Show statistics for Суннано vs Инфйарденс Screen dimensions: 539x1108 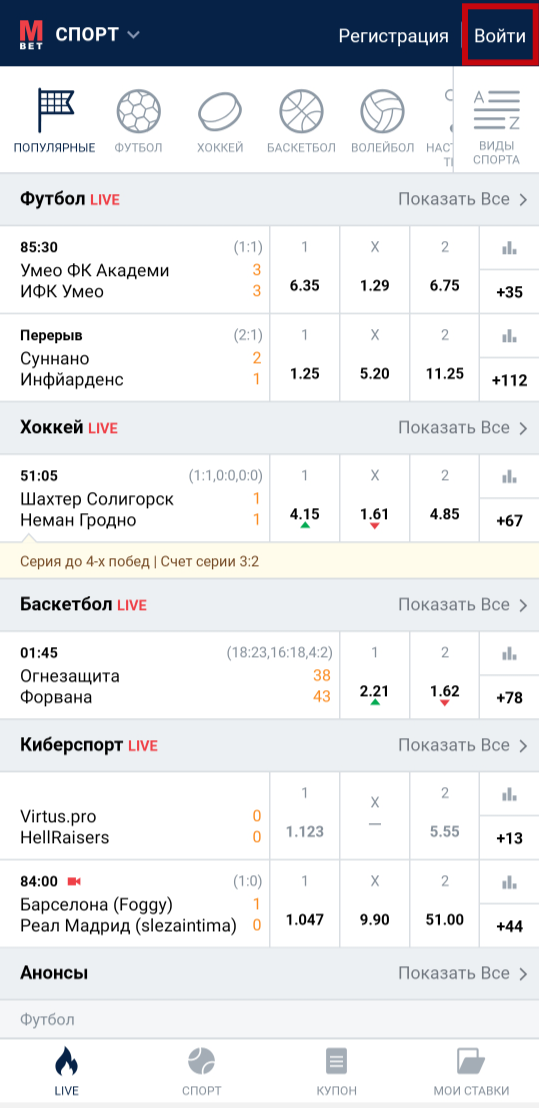coord(509,335)
